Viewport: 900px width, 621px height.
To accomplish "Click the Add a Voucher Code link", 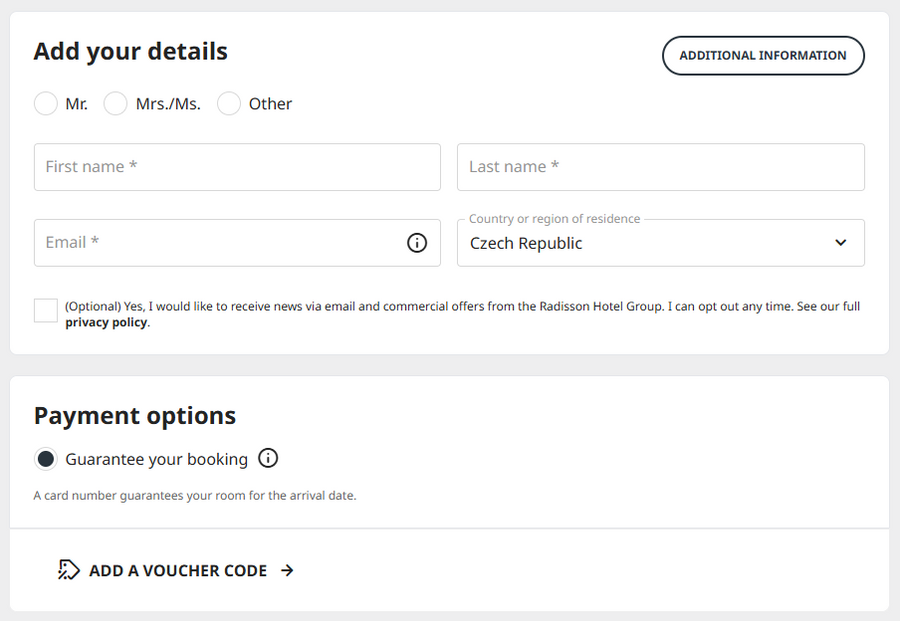I will click(178, 571).
